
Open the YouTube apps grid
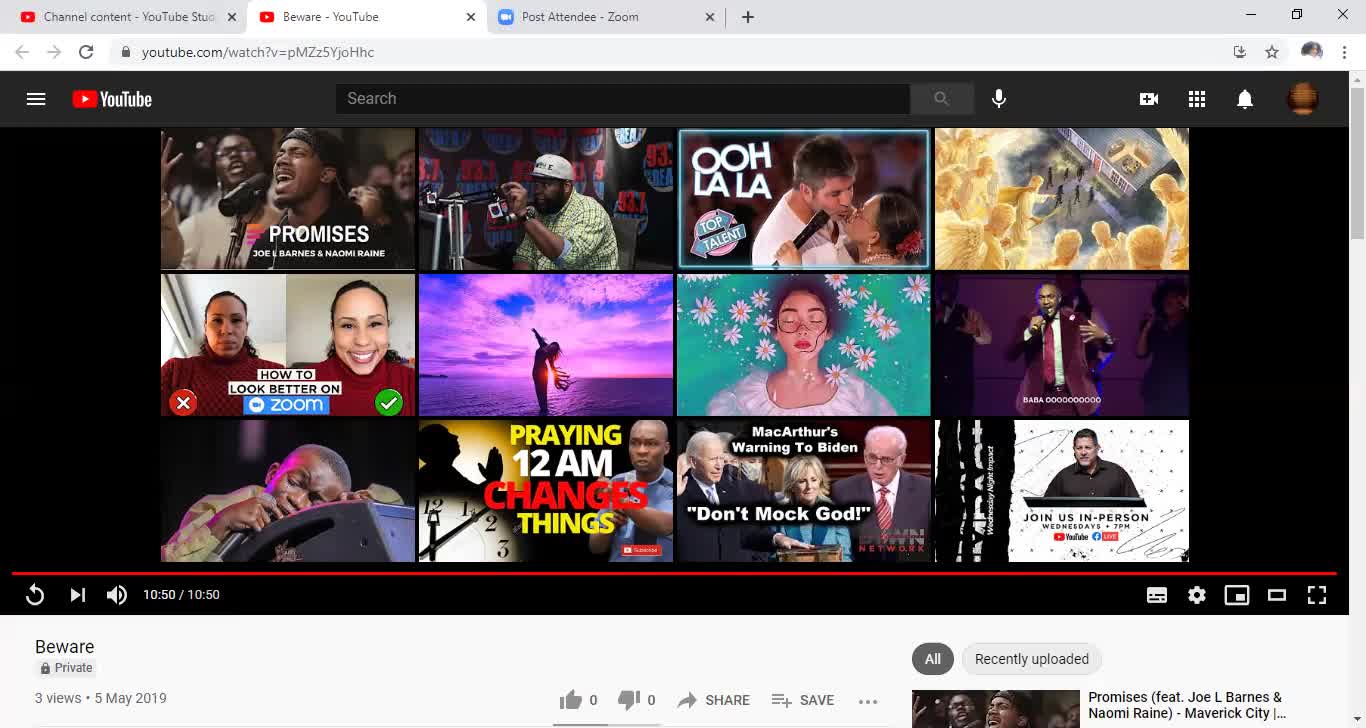pos(1197,99)
